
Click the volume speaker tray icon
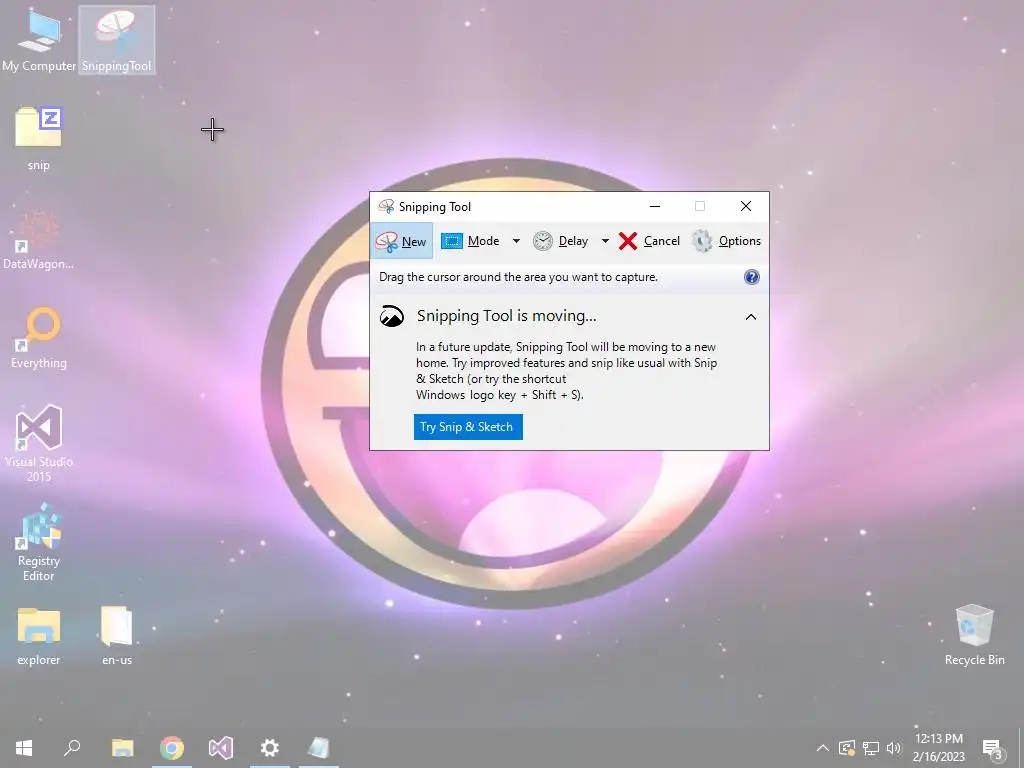pyautogui.click(x=893, y=748)
